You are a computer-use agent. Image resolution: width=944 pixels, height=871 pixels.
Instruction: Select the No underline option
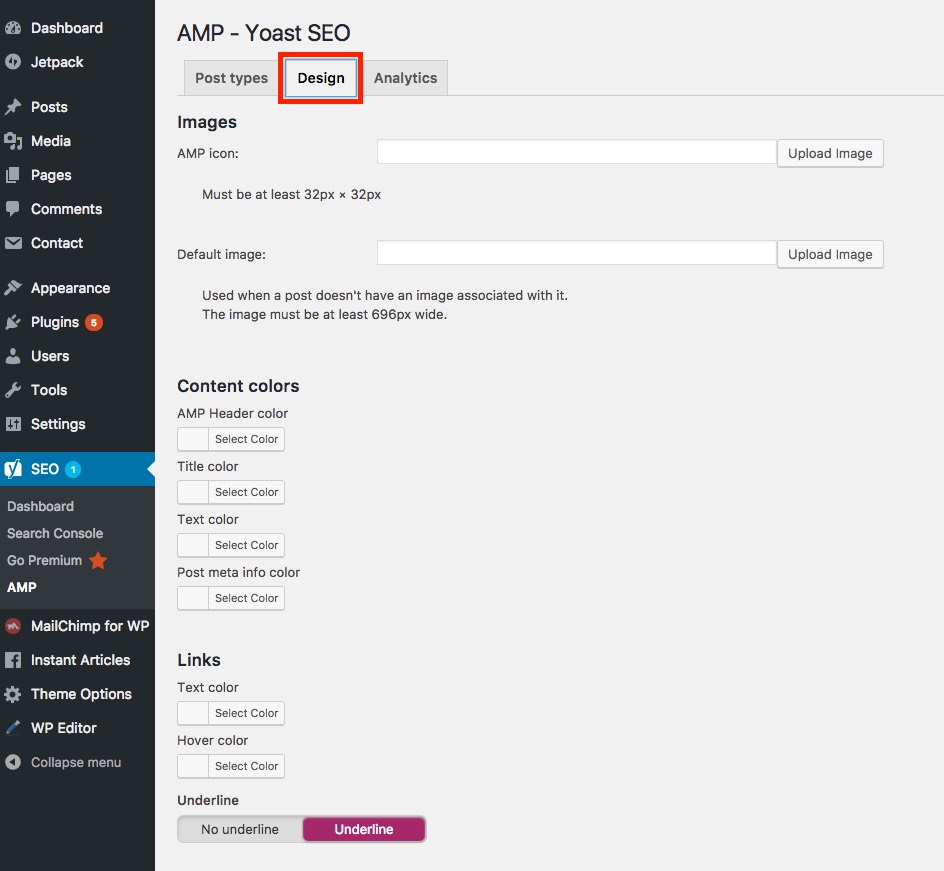[240, 829]
